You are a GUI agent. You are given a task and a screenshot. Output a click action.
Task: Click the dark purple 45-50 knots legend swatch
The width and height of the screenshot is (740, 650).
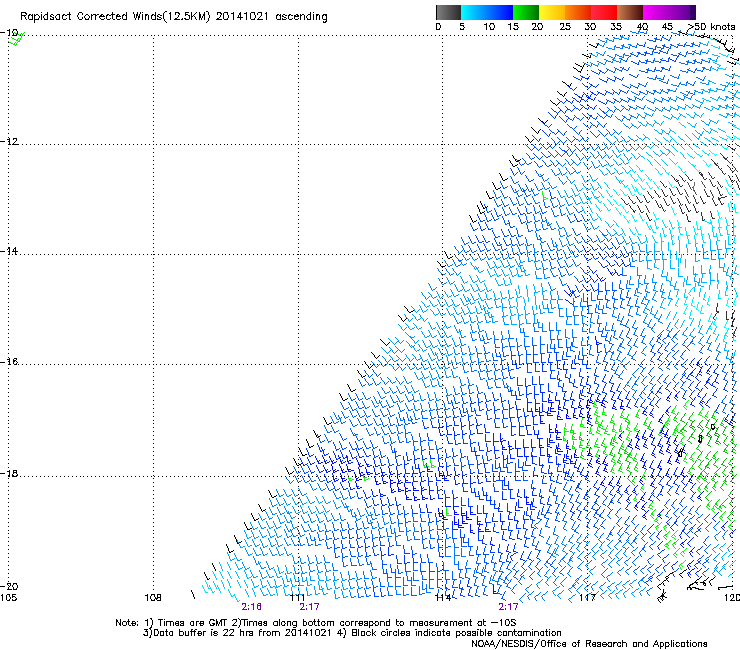tap(682, 12)
